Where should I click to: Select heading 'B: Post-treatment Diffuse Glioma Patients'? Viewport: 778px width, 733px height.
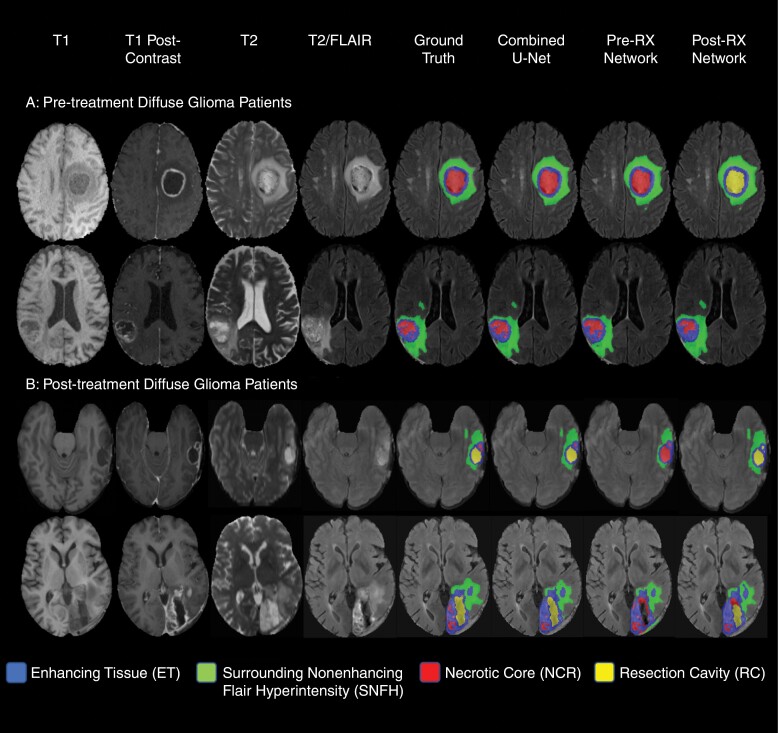162,385
